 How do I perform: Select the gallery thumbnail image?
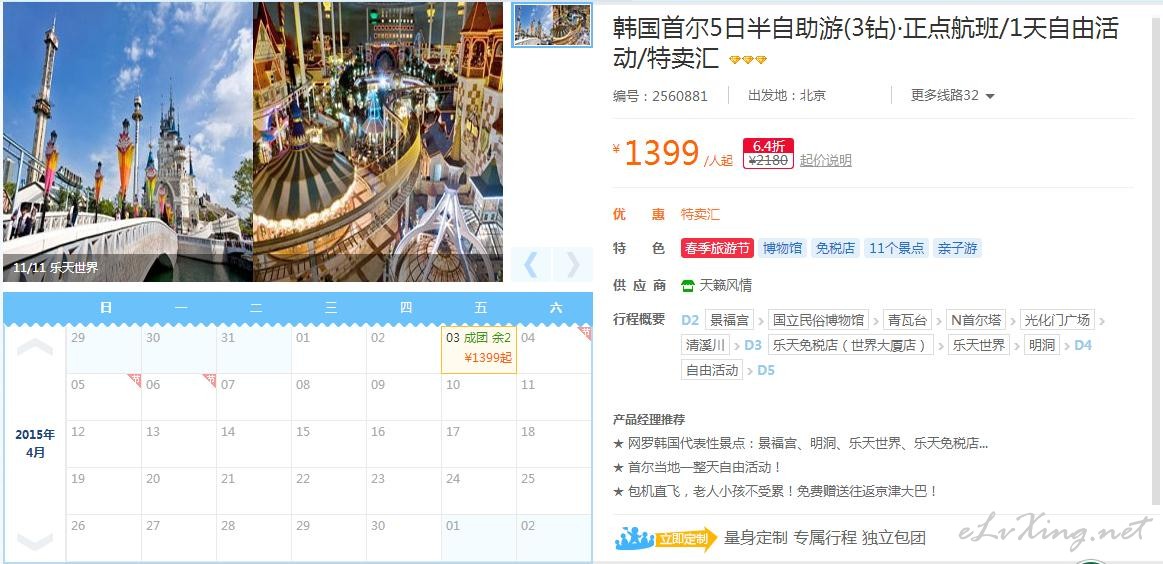pyautogui.click(x=552, y=25)
